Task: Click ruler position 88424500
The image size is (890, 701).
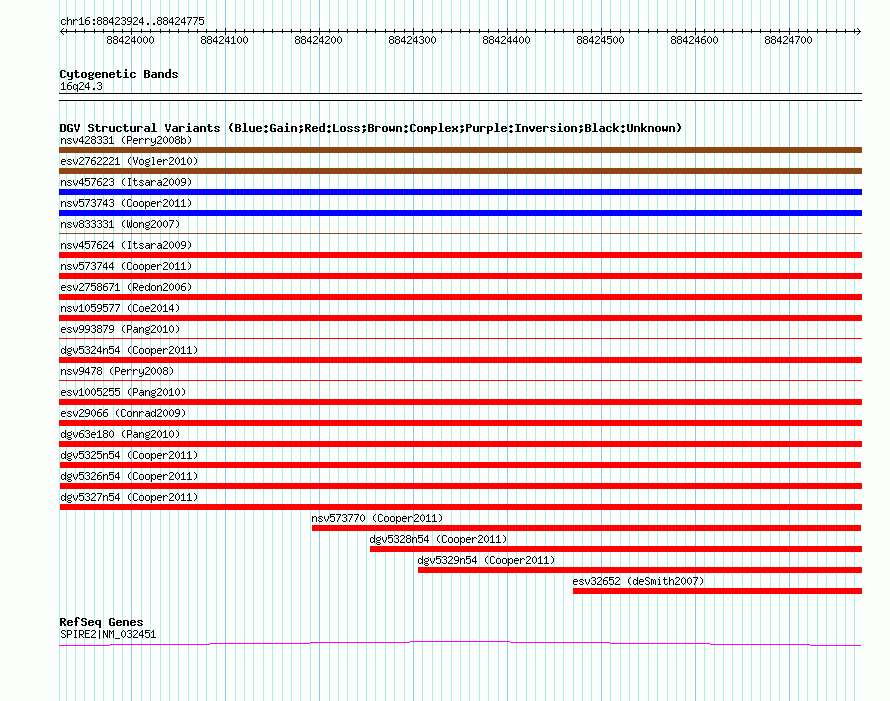Action: (x=601, y=40)
